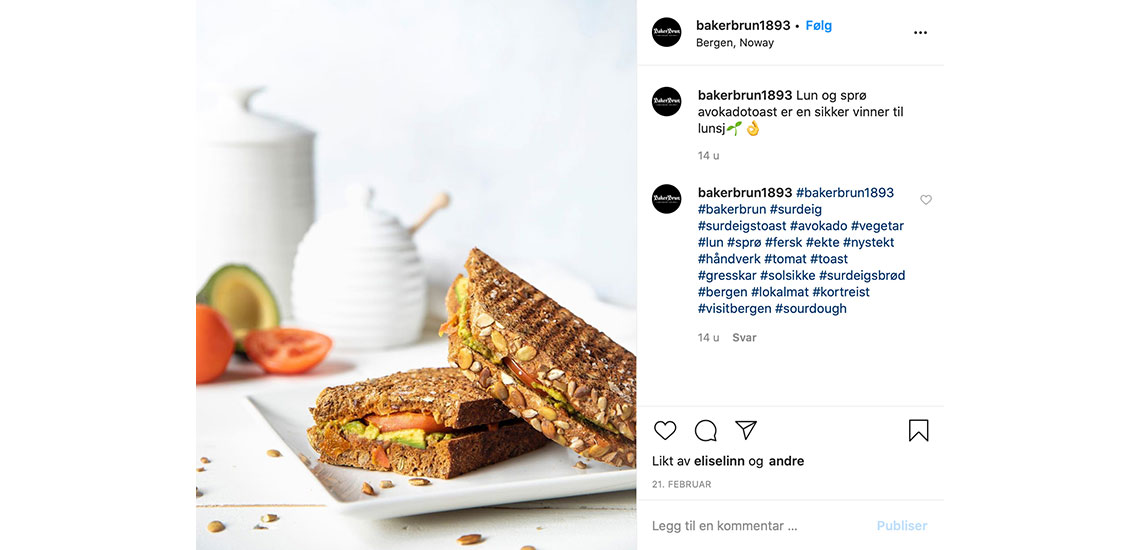Open the #visitbergen hashtag
This screenshot has width=1140, height=550.
tap(734, 308)
